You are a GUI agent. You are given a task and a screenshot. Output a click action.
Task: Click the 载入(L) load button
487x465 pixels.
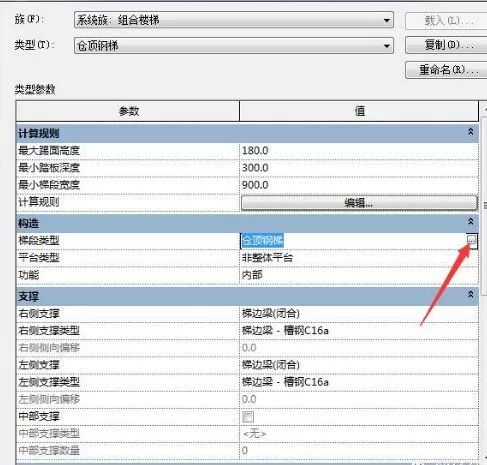(x=446, y=21)
